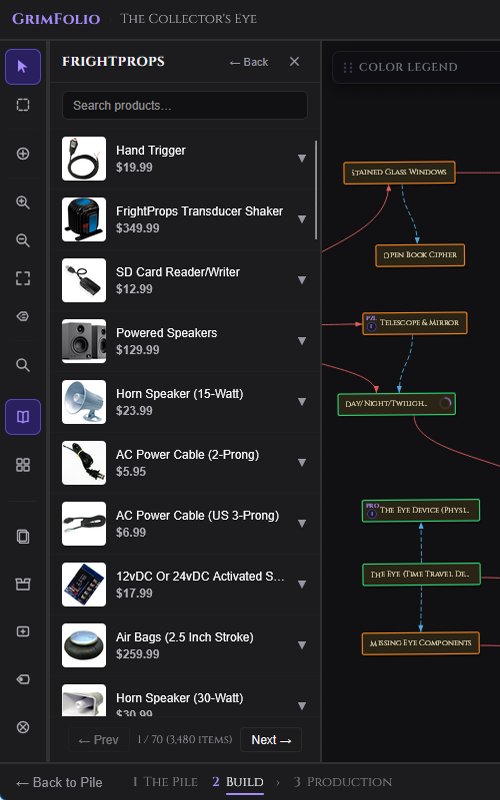This screenshot has width=500, height=800.
Task: Select the Day/Night/Twilight node
Action: (396, 404)
